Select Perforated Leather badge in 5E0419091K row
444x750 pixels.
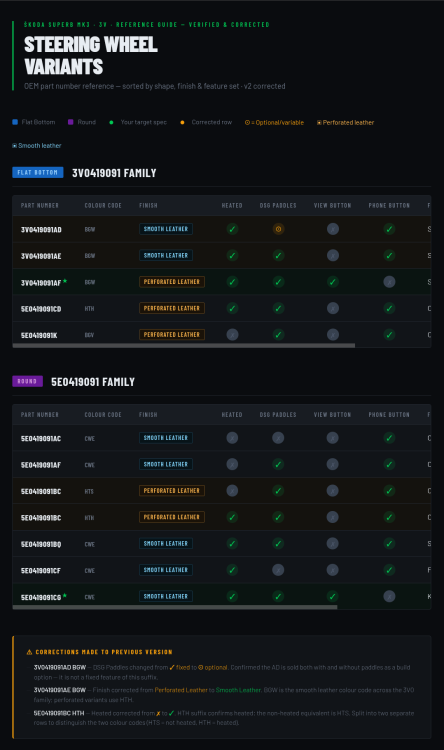(172, 335)
